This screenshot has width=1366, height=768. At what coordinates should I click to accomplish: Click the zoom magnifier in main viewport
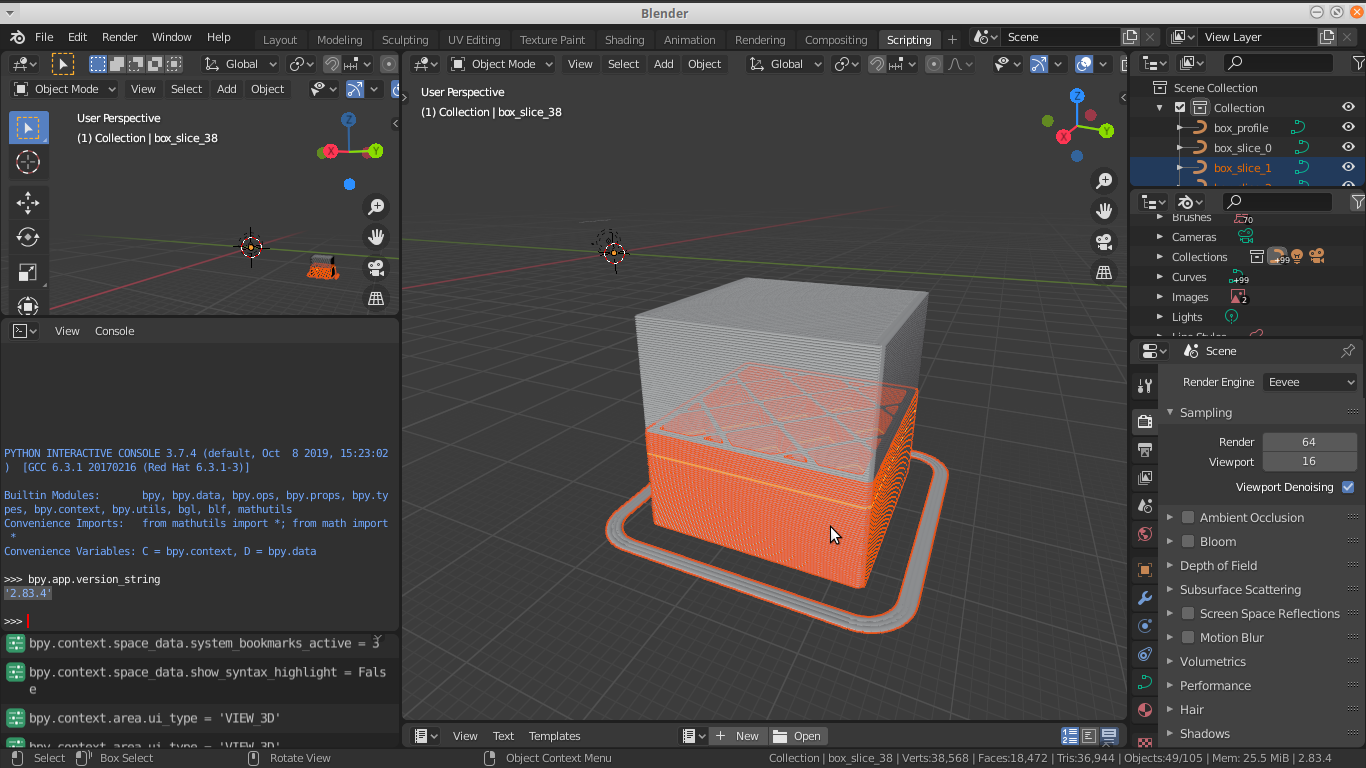click(1104, 181)
